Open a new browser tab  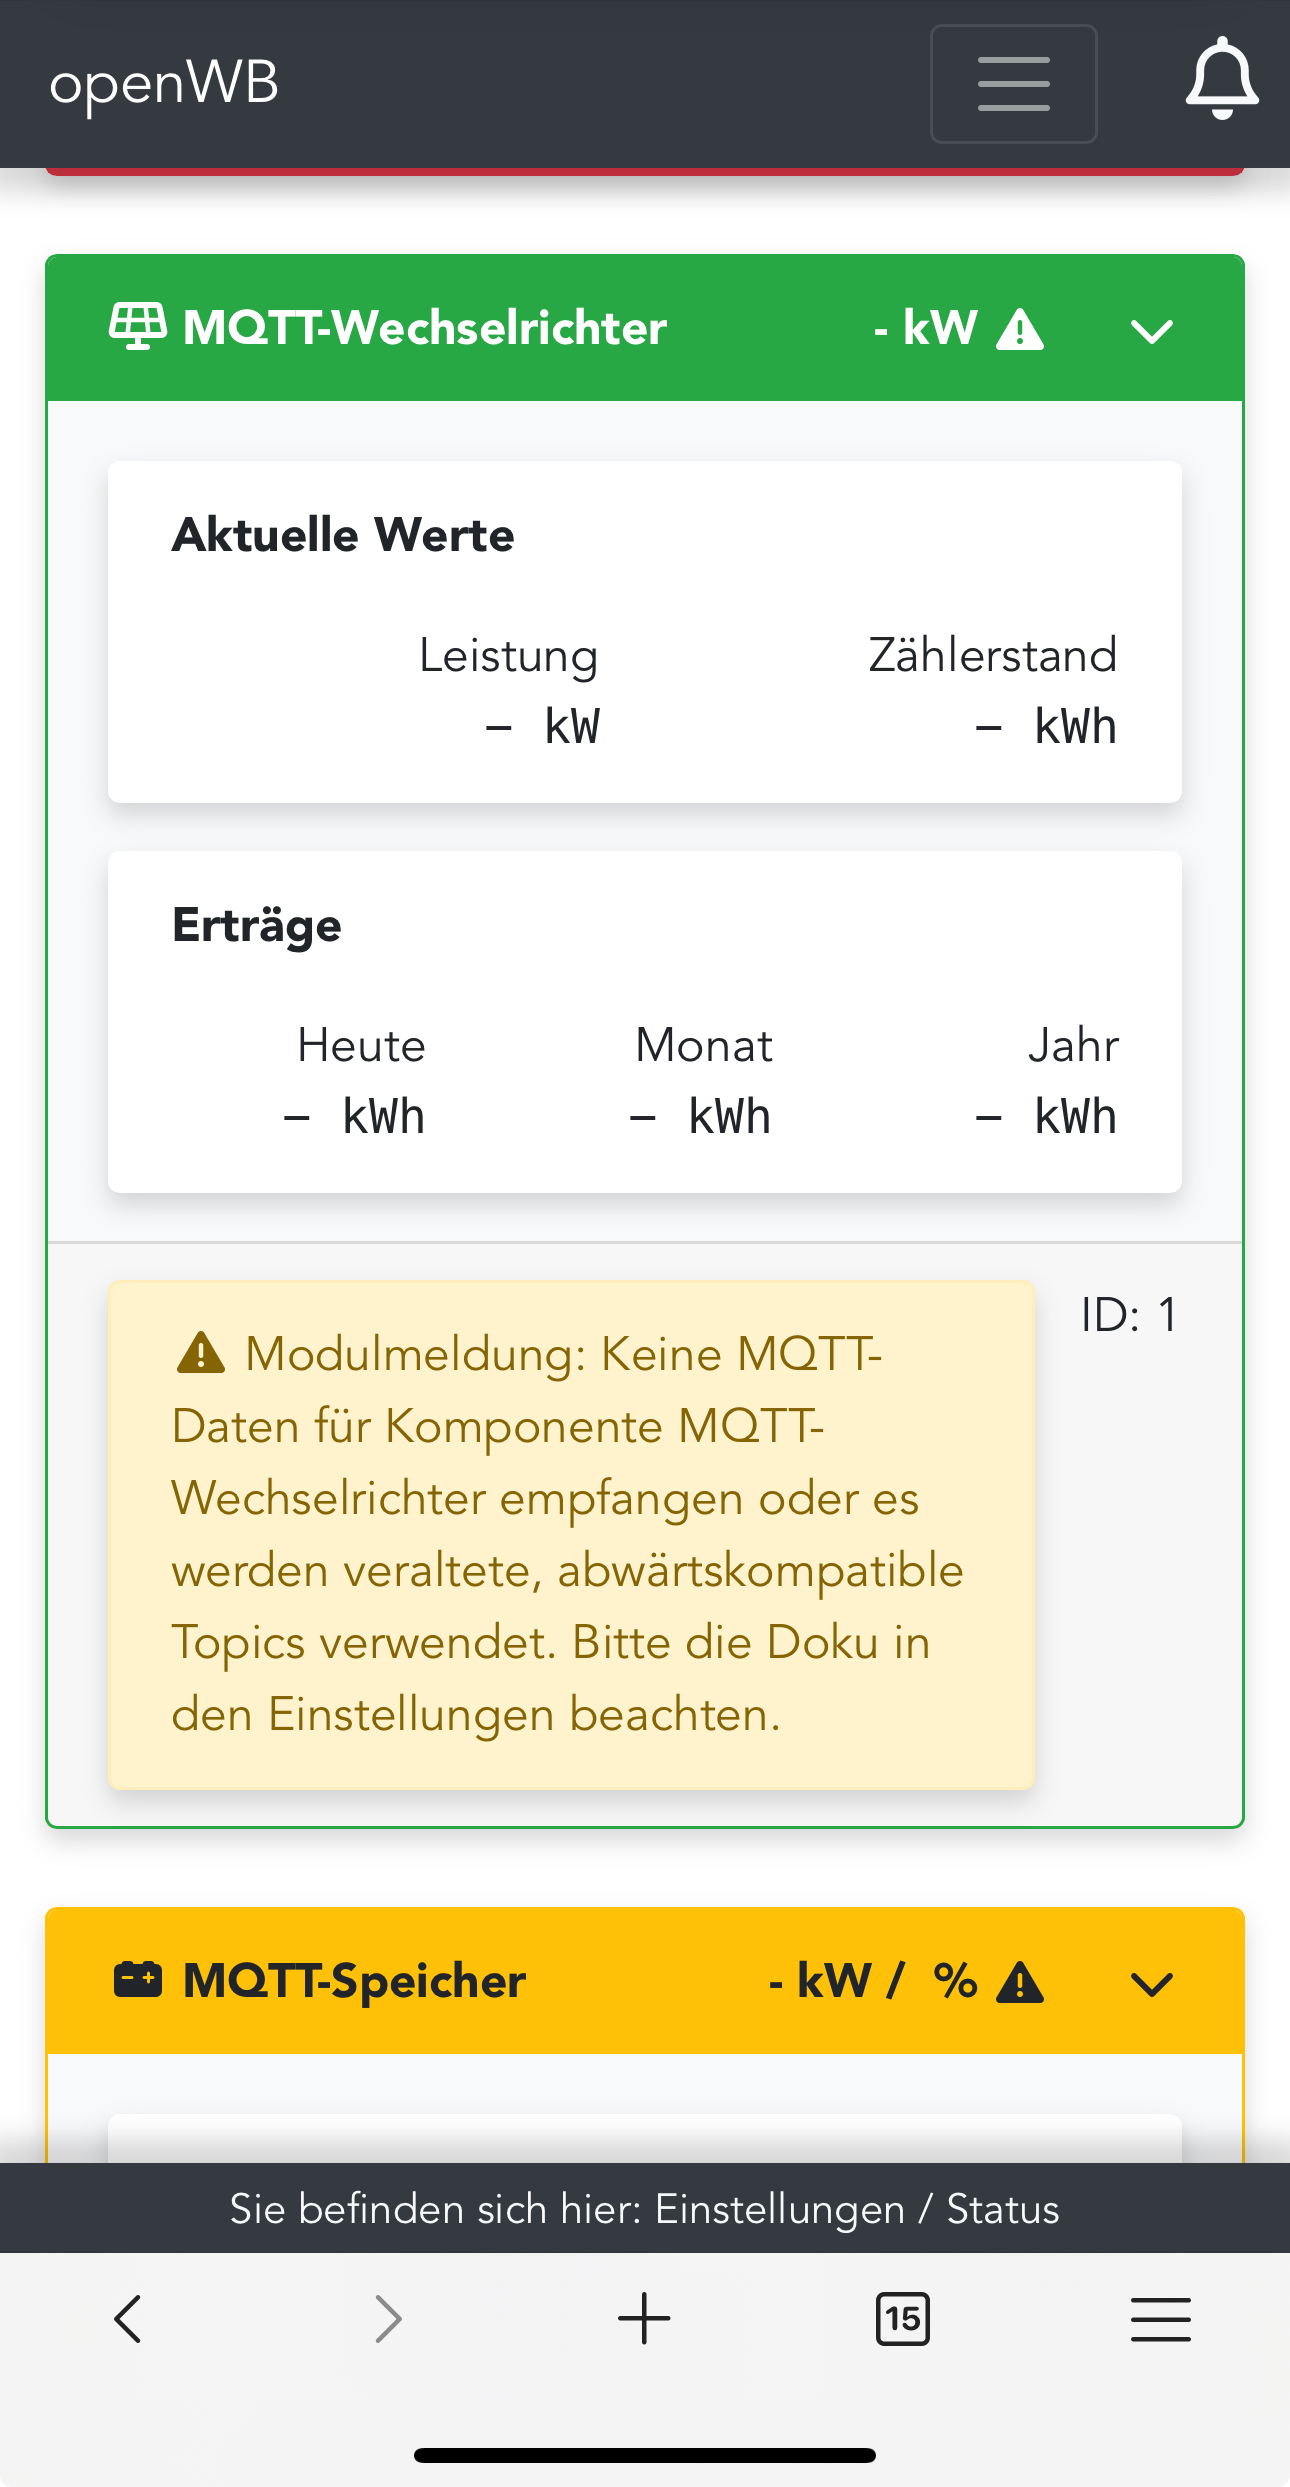pos(644,2318)
